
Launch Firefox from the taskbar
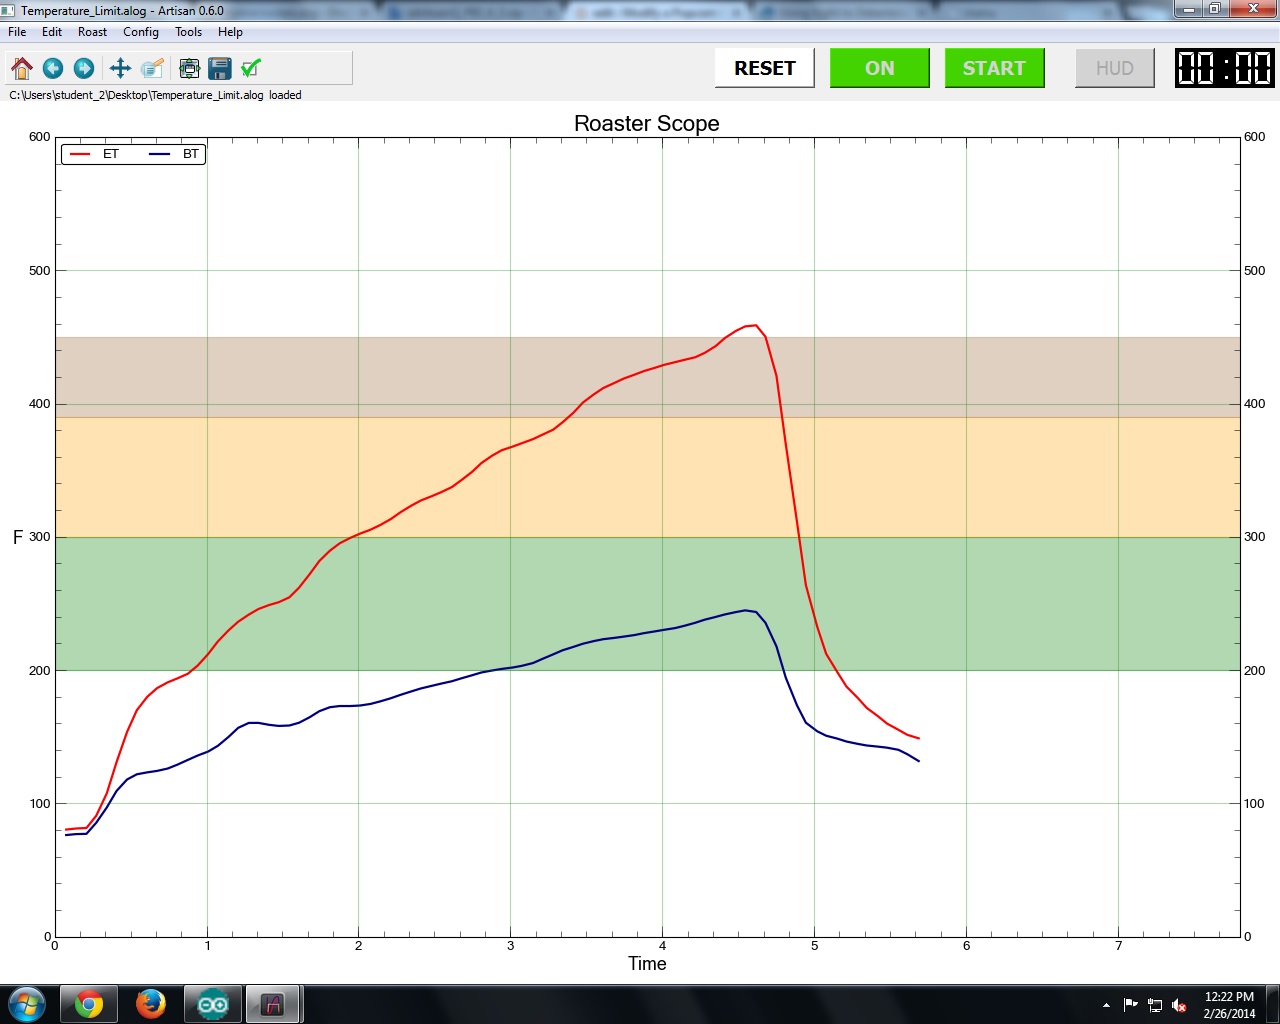tap(151, 1004)
